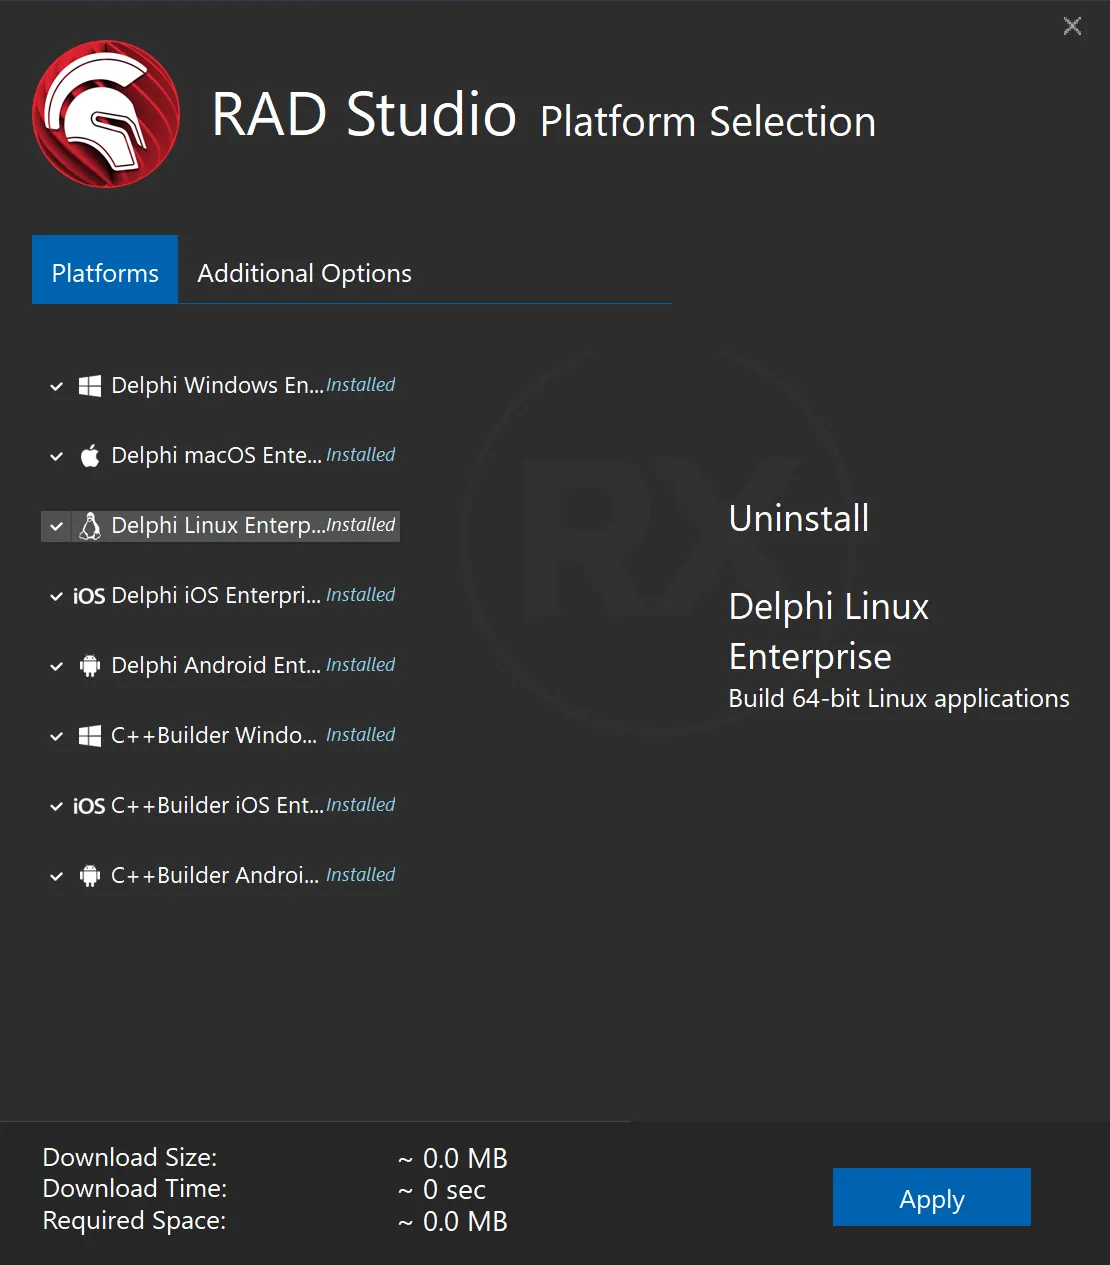Image resolution: width=1110 pixels, height=1265 pixels.
Task: Click the Download Time label
Action: [135, 1188]
